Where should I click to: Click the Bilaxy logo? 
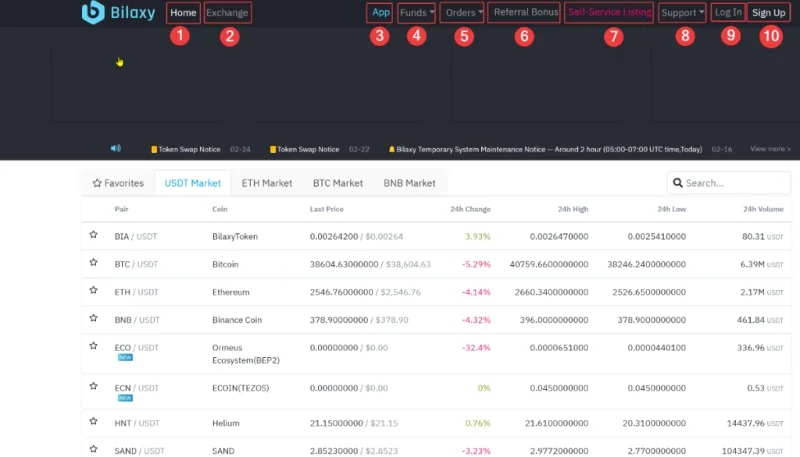(x=118, y=12)
